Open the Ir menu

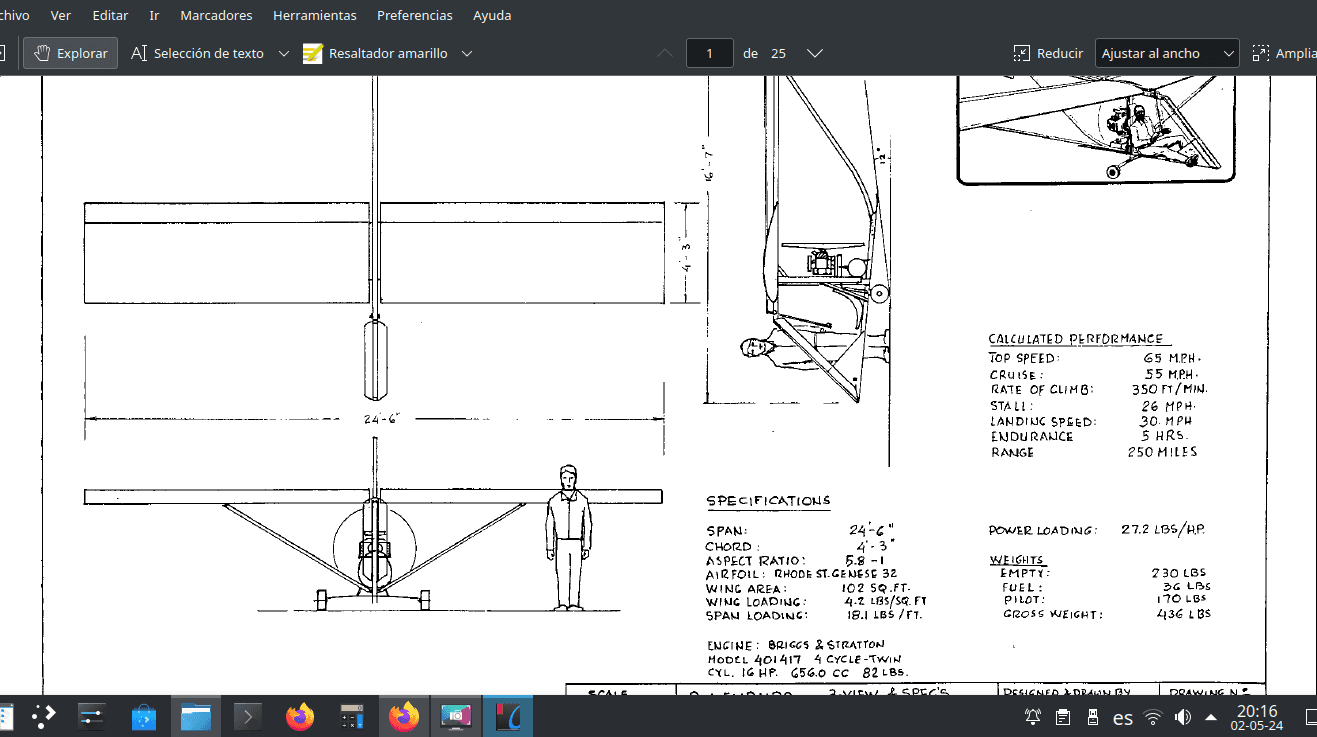[154, 15]
